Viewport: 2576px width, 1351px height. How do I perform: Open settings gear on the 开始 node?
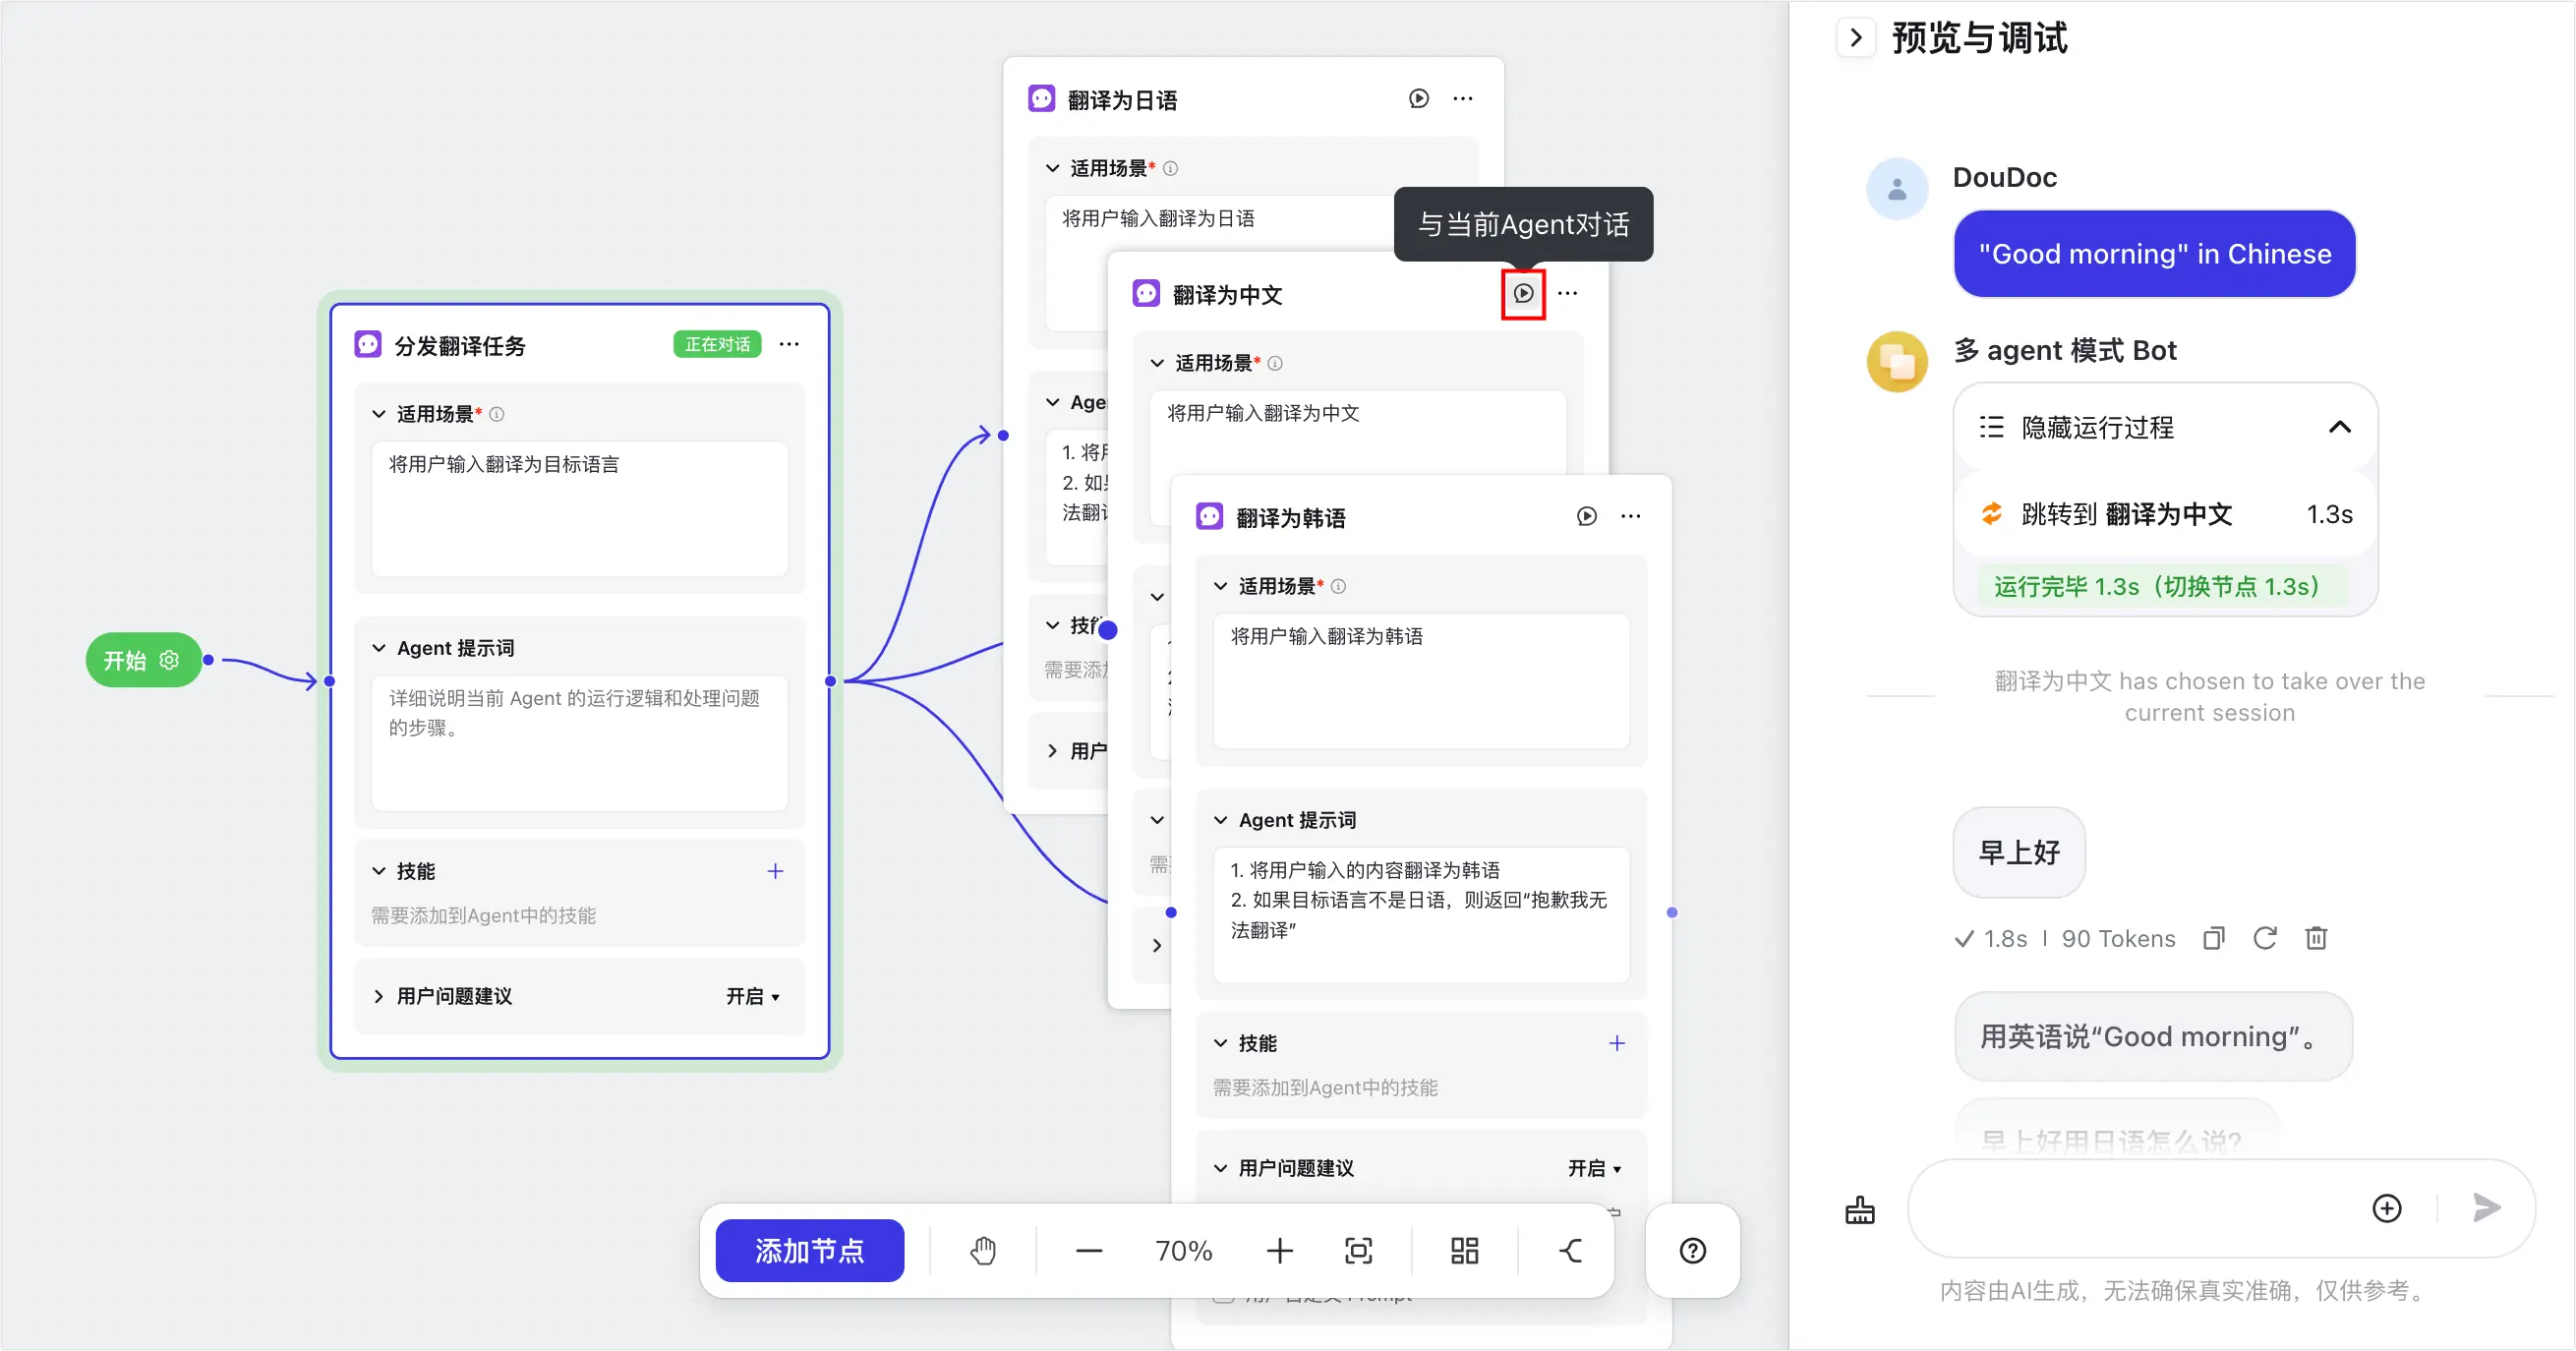point(169,659)
